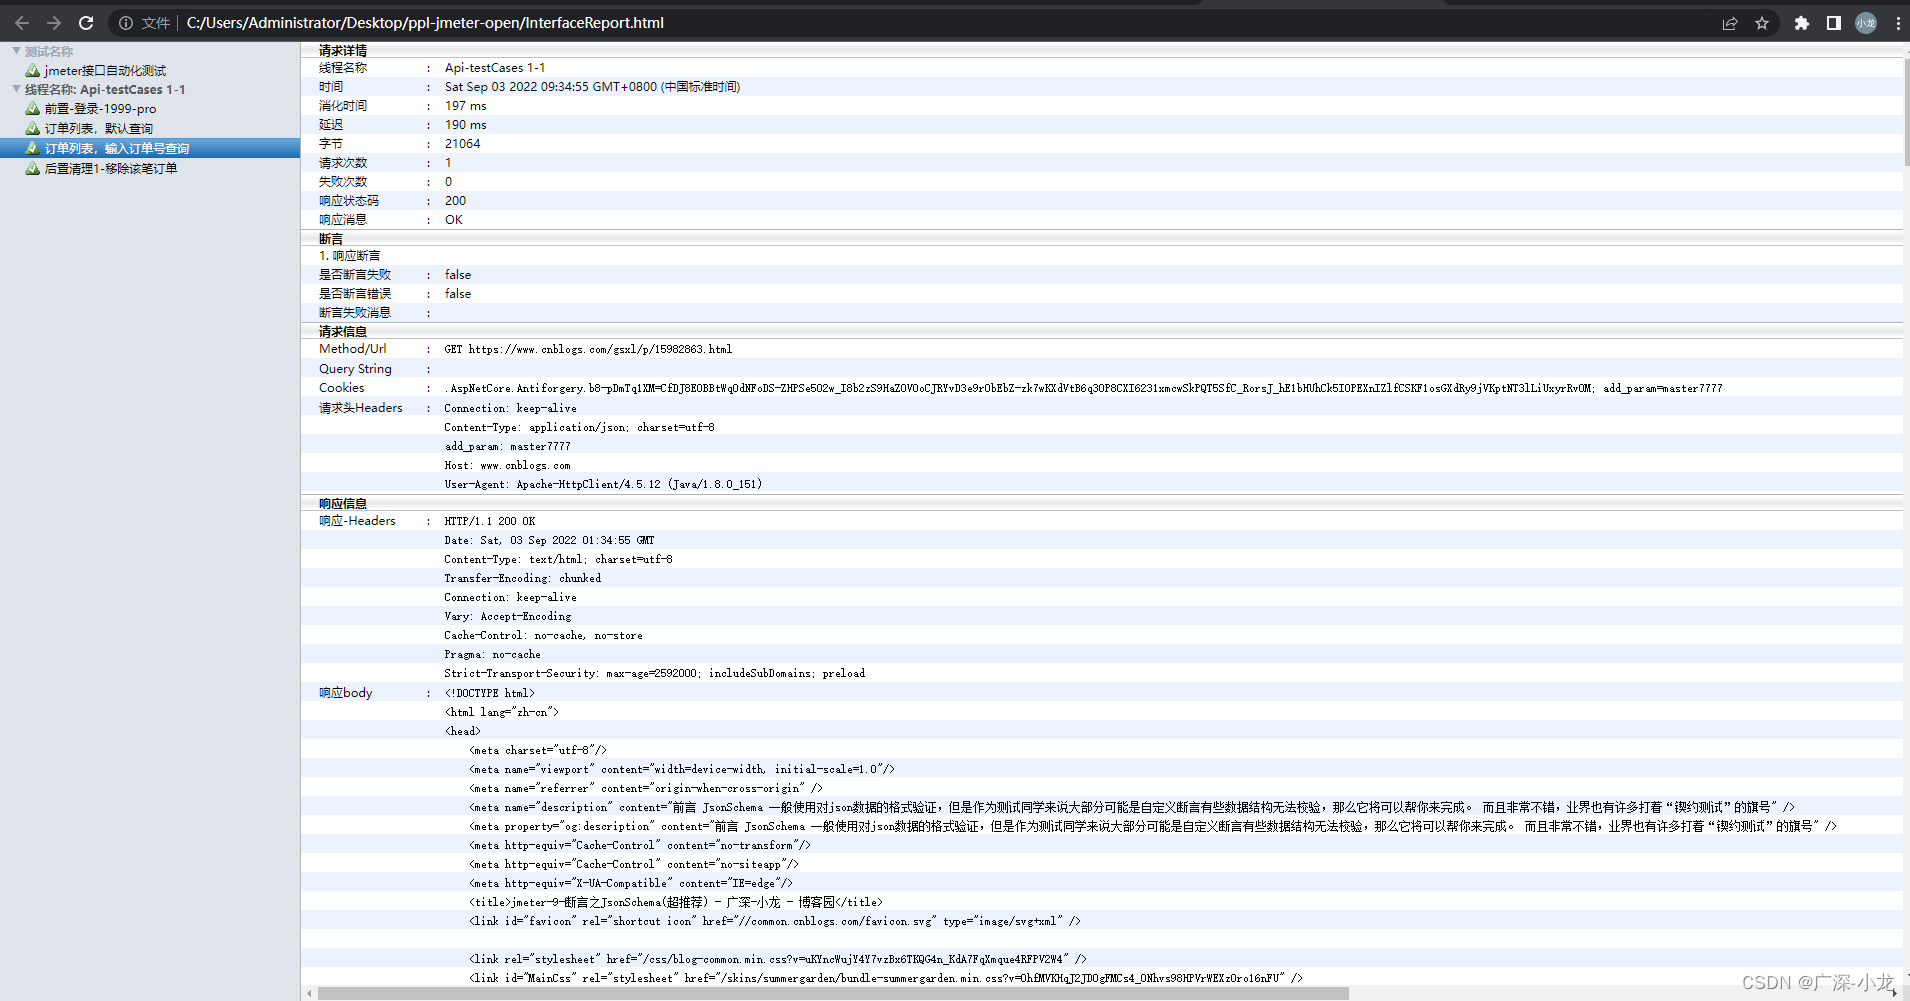Click the Query String label
Image resolution: width=1910 pixels, height=1001 pixels.
[355, 368]
